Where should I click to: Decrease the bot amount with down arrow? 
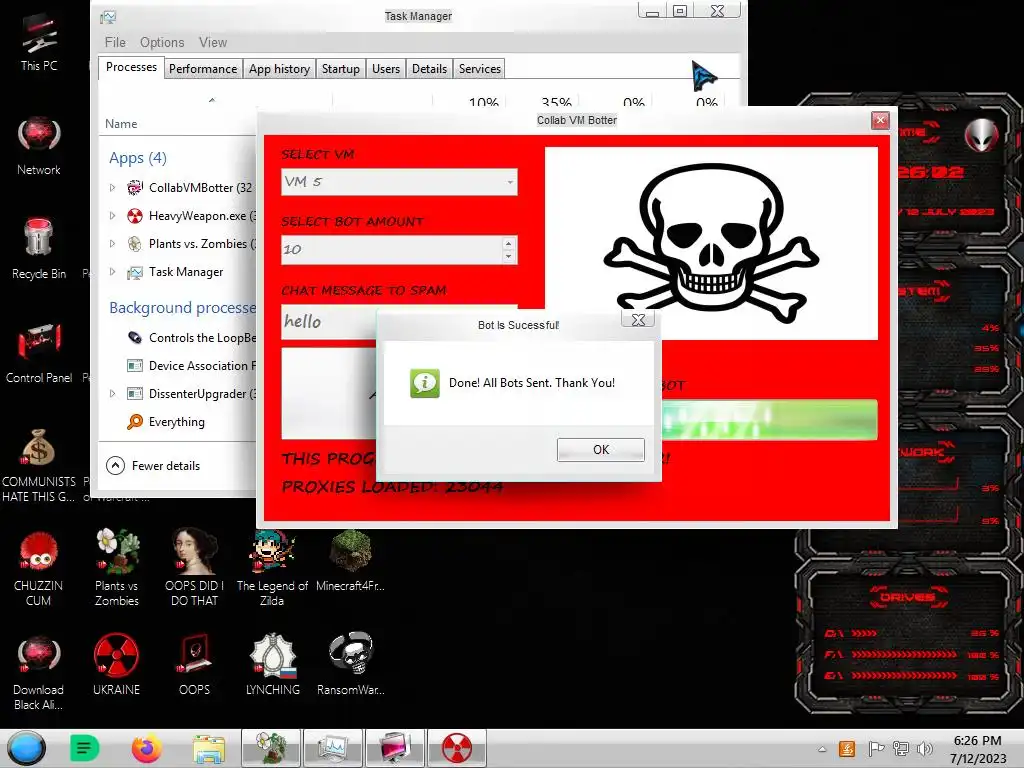click(508, 257)
